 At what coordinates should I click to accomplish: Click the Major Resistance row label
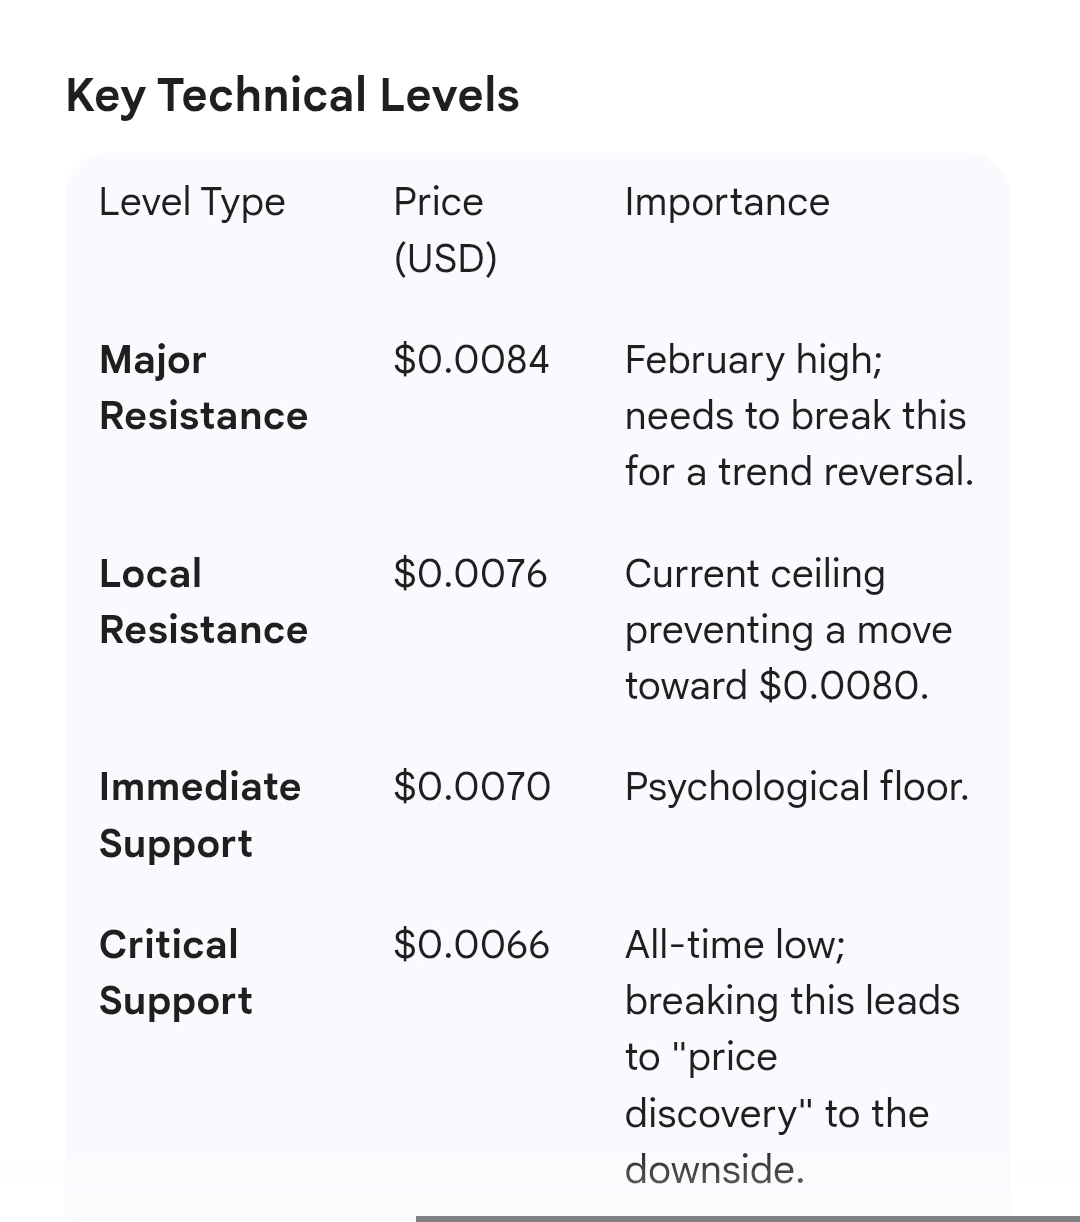(x=203, y=387)
